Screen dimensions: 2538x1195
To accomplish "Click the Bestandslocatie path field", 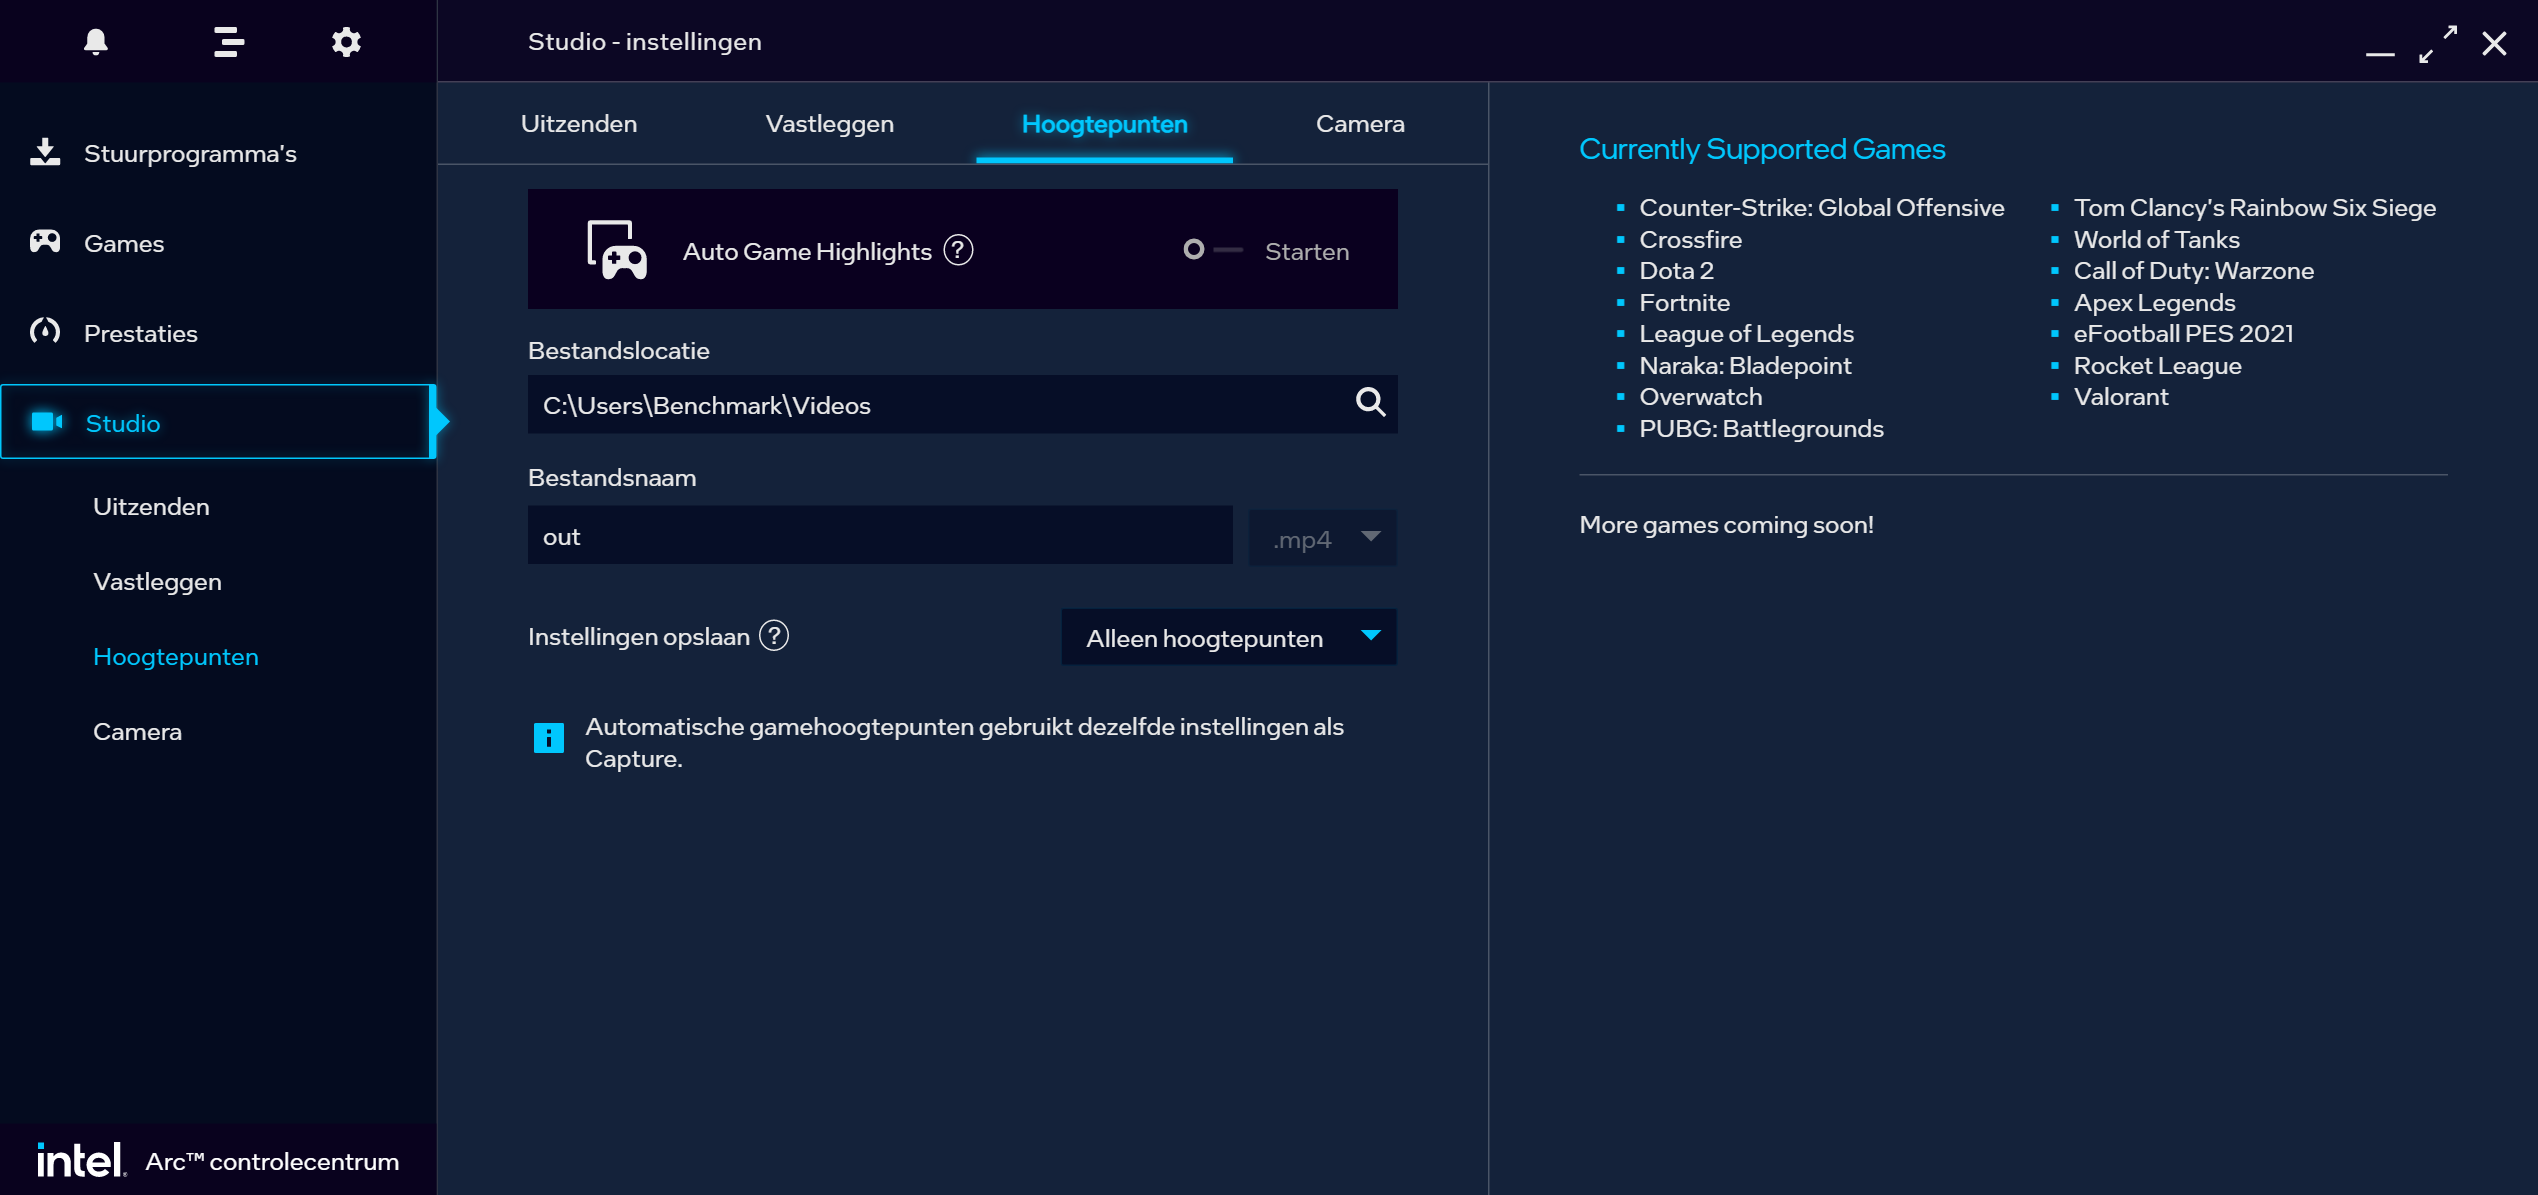I will pos(962,404).
